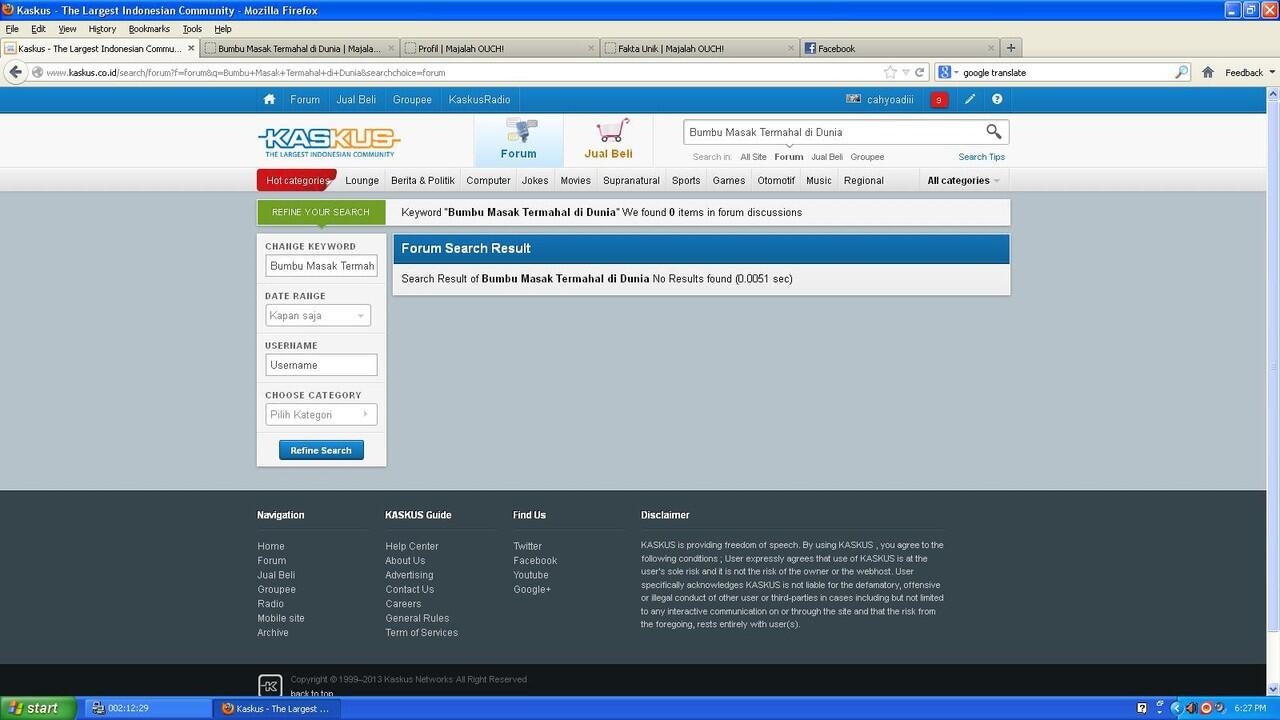1280x720 pixels.
Task: Select the Forum section icon tab
Action: pyautogui.click(x=518, y=140)
